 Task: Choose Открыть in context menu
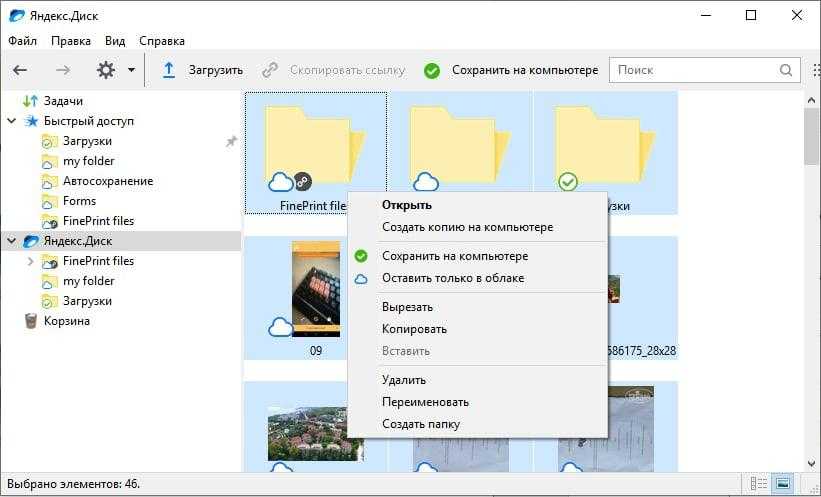(477, 205)
